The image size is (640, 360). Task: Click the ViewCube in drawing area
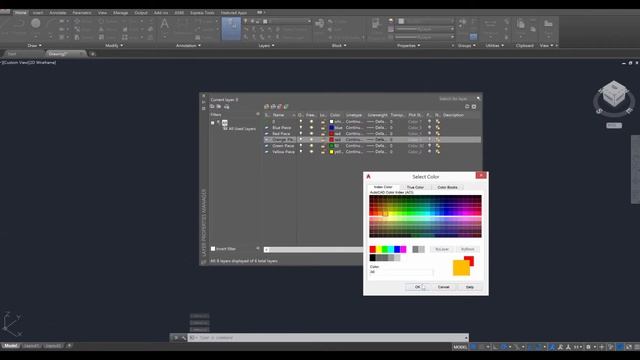tap(614, 94)
